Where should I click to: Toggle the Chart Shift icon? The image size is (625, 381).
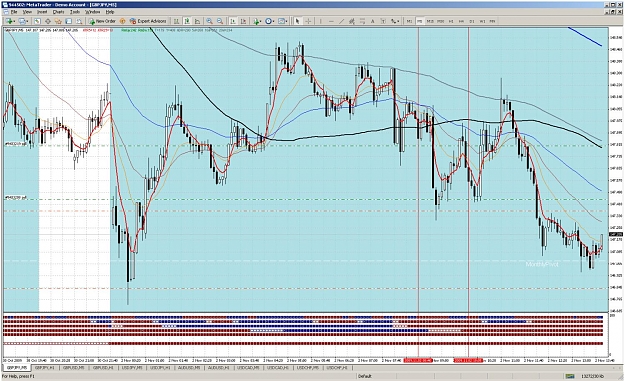point(243,21)
